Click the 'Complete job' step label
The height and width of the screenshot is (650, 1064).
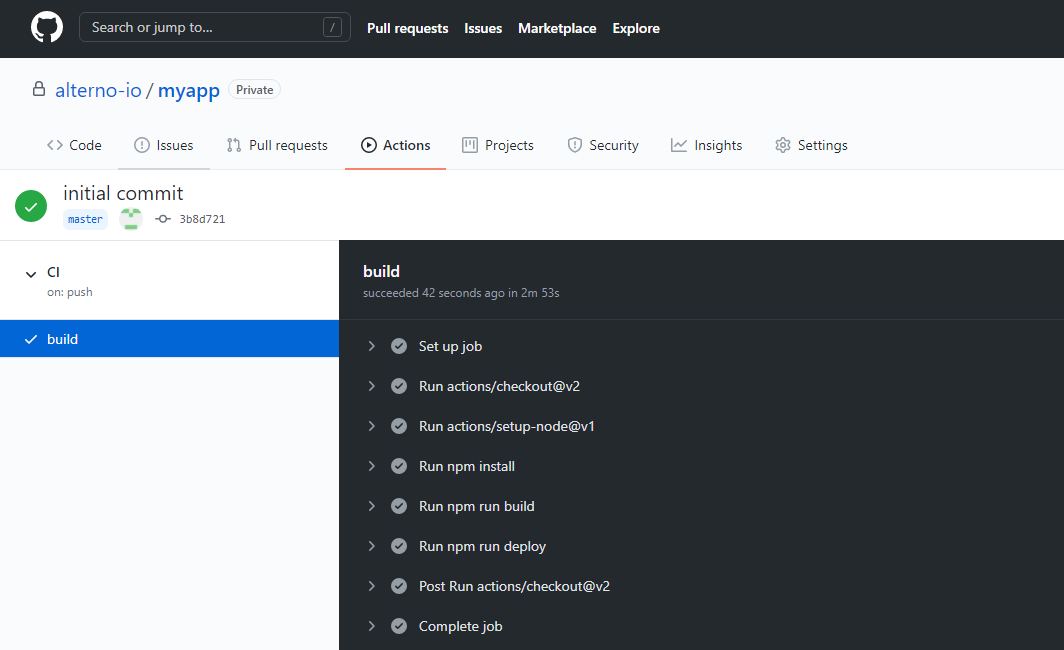(x=461, y=626)
